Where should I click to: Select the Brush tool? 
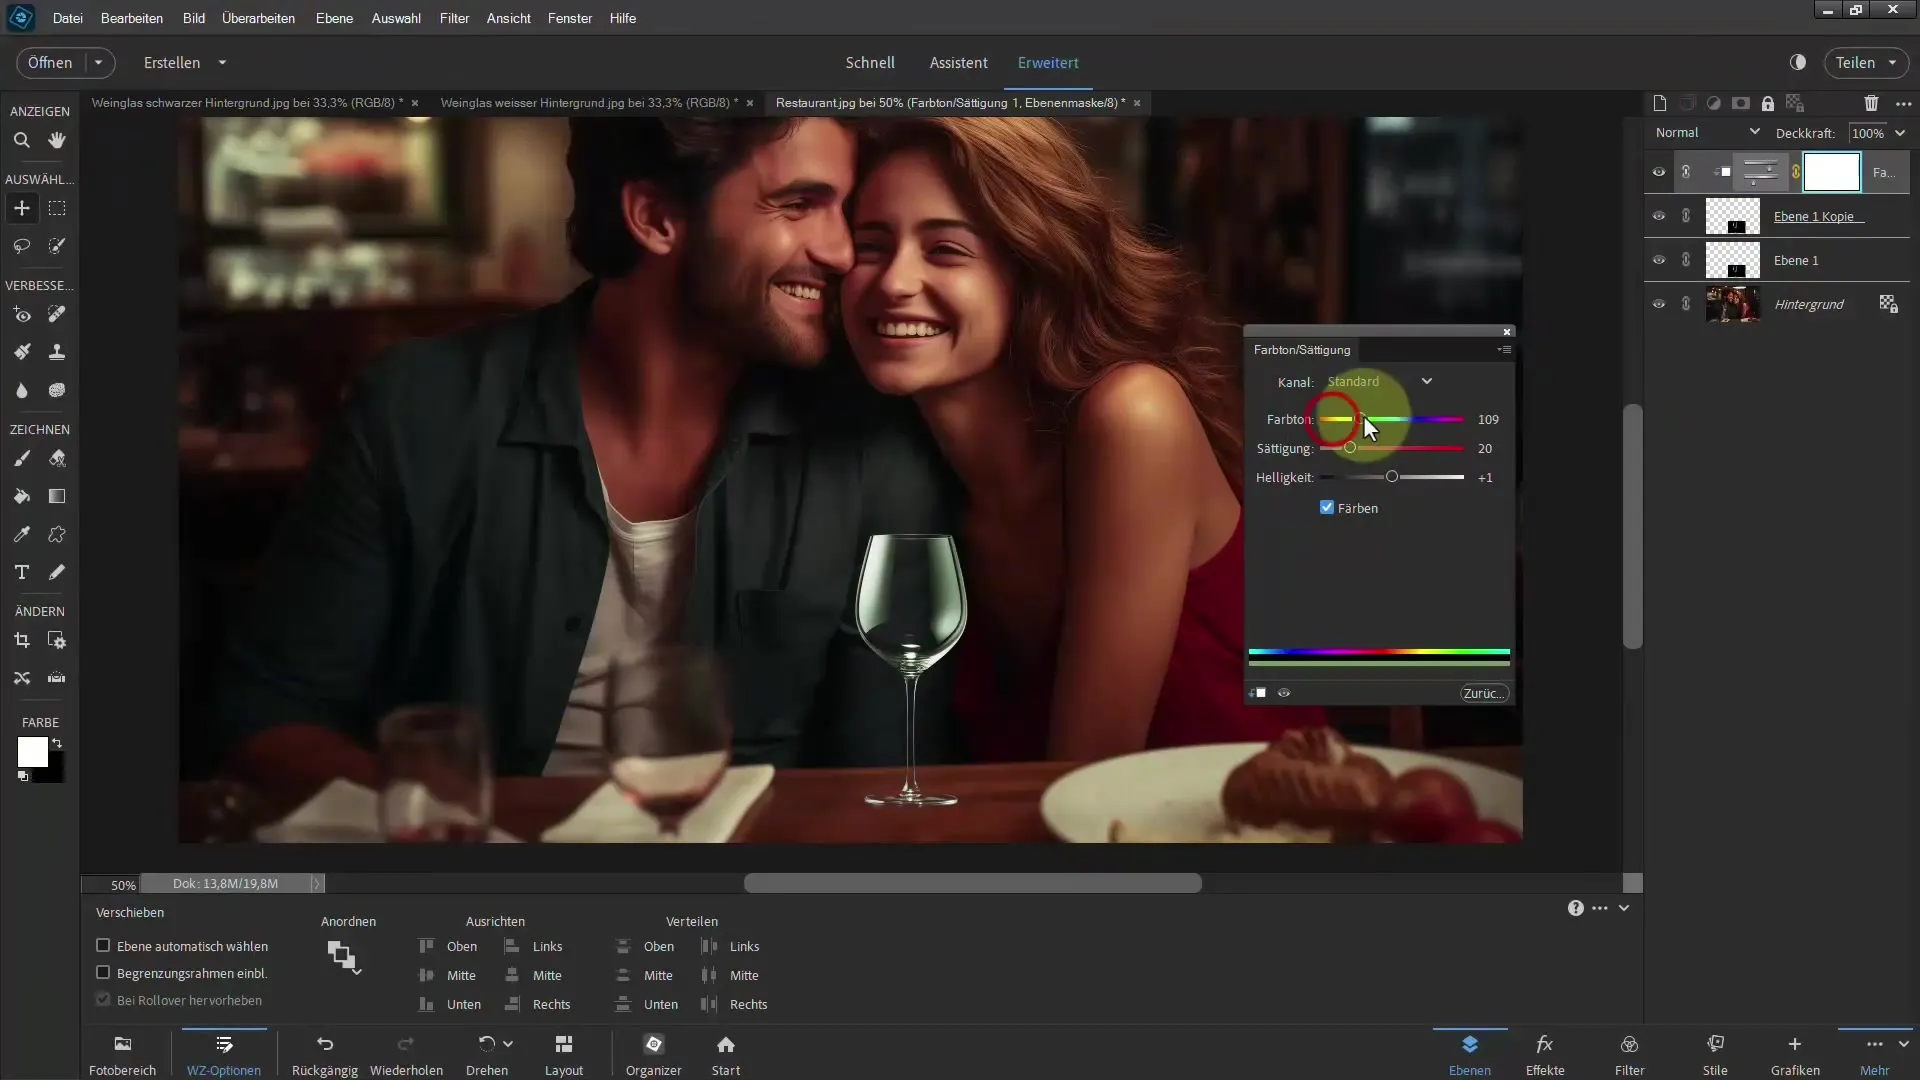[x=21, y=459]
